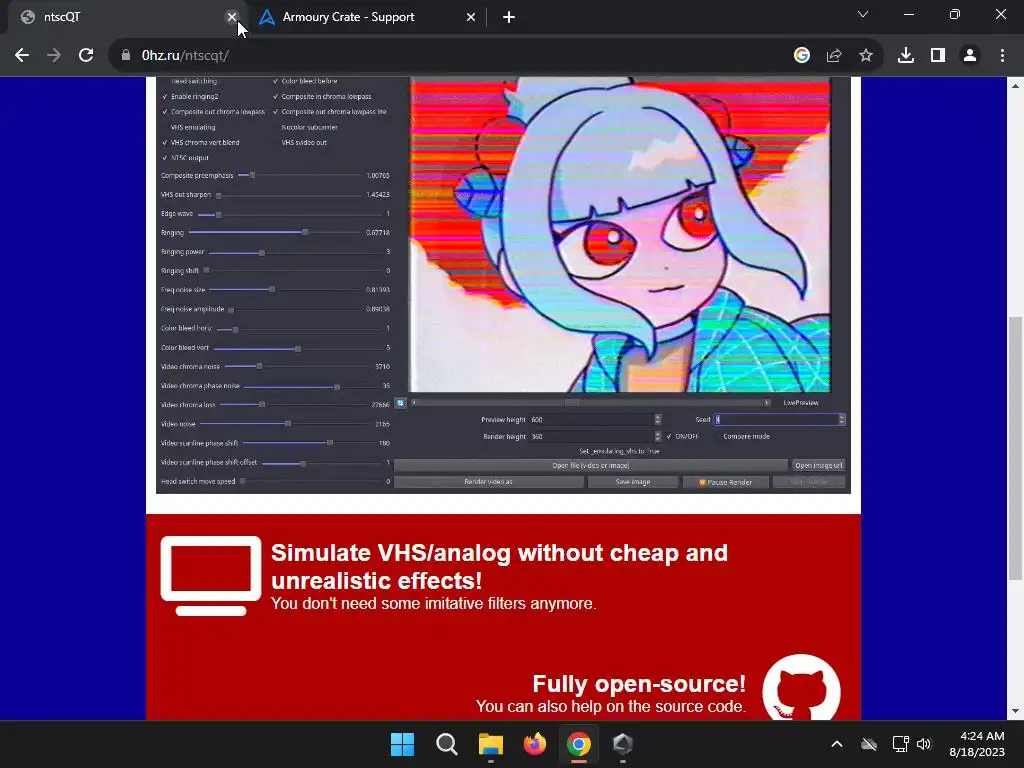Open File Explorer from the taskbar
Image resolution: width=1024 pixels, height=768 pixels.
pyautogui.click(x=490, y=744)
